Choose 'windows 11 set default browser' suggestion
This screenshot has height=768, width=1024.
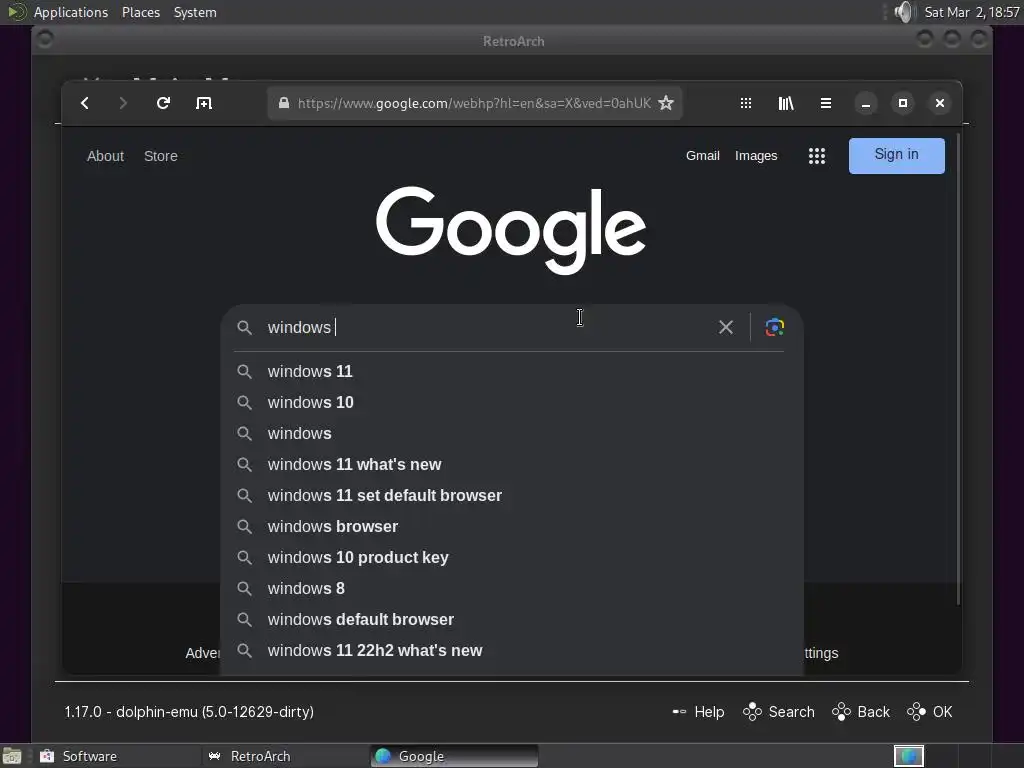[512, 496]
